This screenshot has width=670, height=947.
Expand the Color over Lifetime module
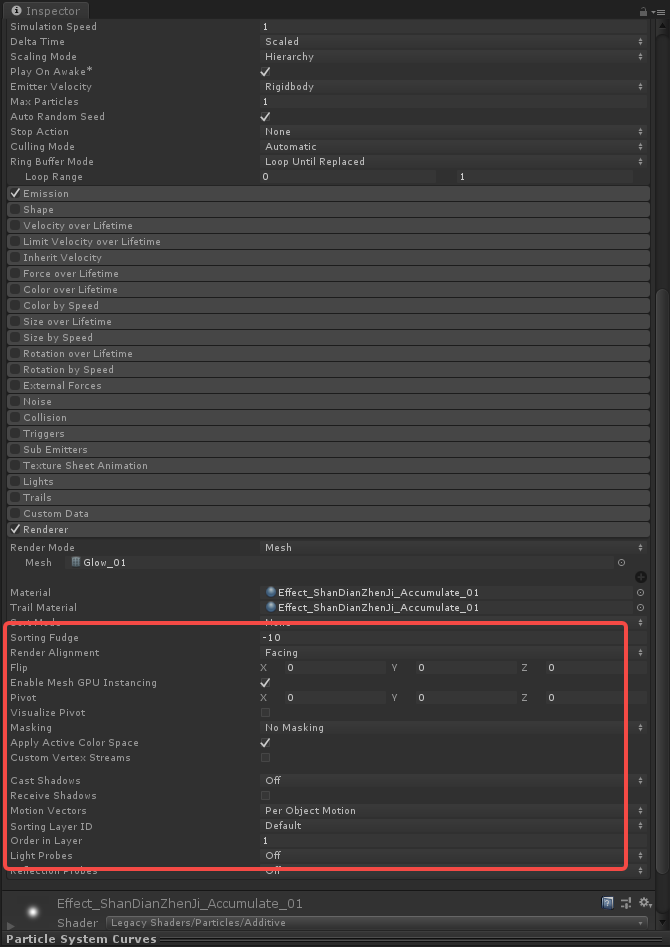(x=70, y=290)
